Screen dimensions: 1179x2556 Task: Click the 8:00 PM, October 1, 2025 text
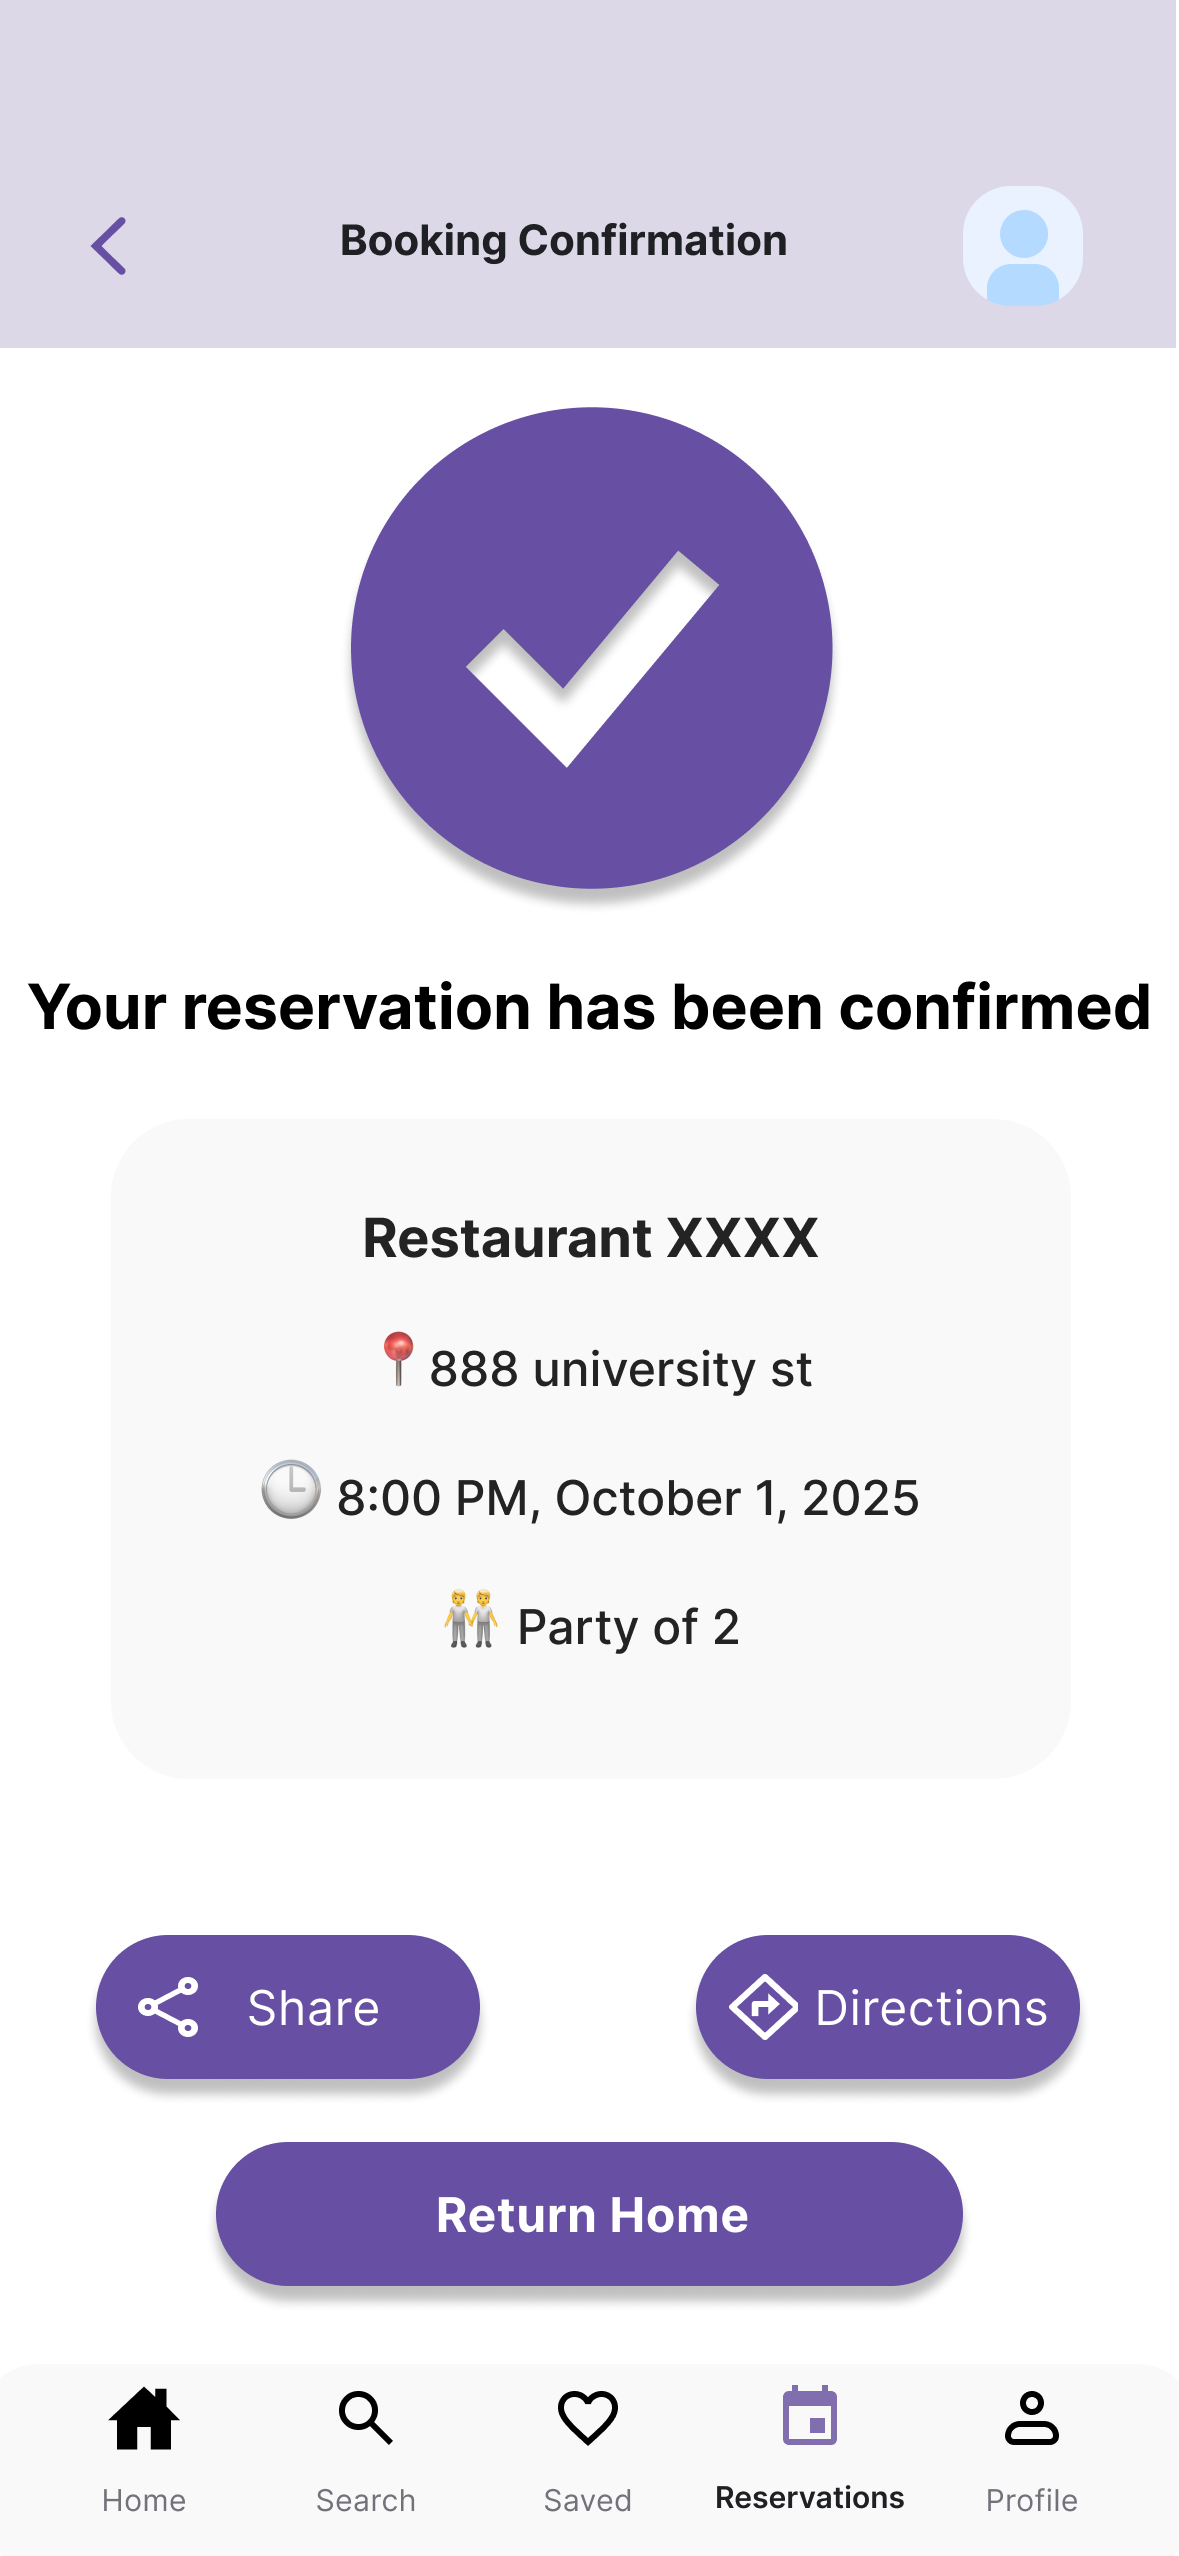point(628,1498)
